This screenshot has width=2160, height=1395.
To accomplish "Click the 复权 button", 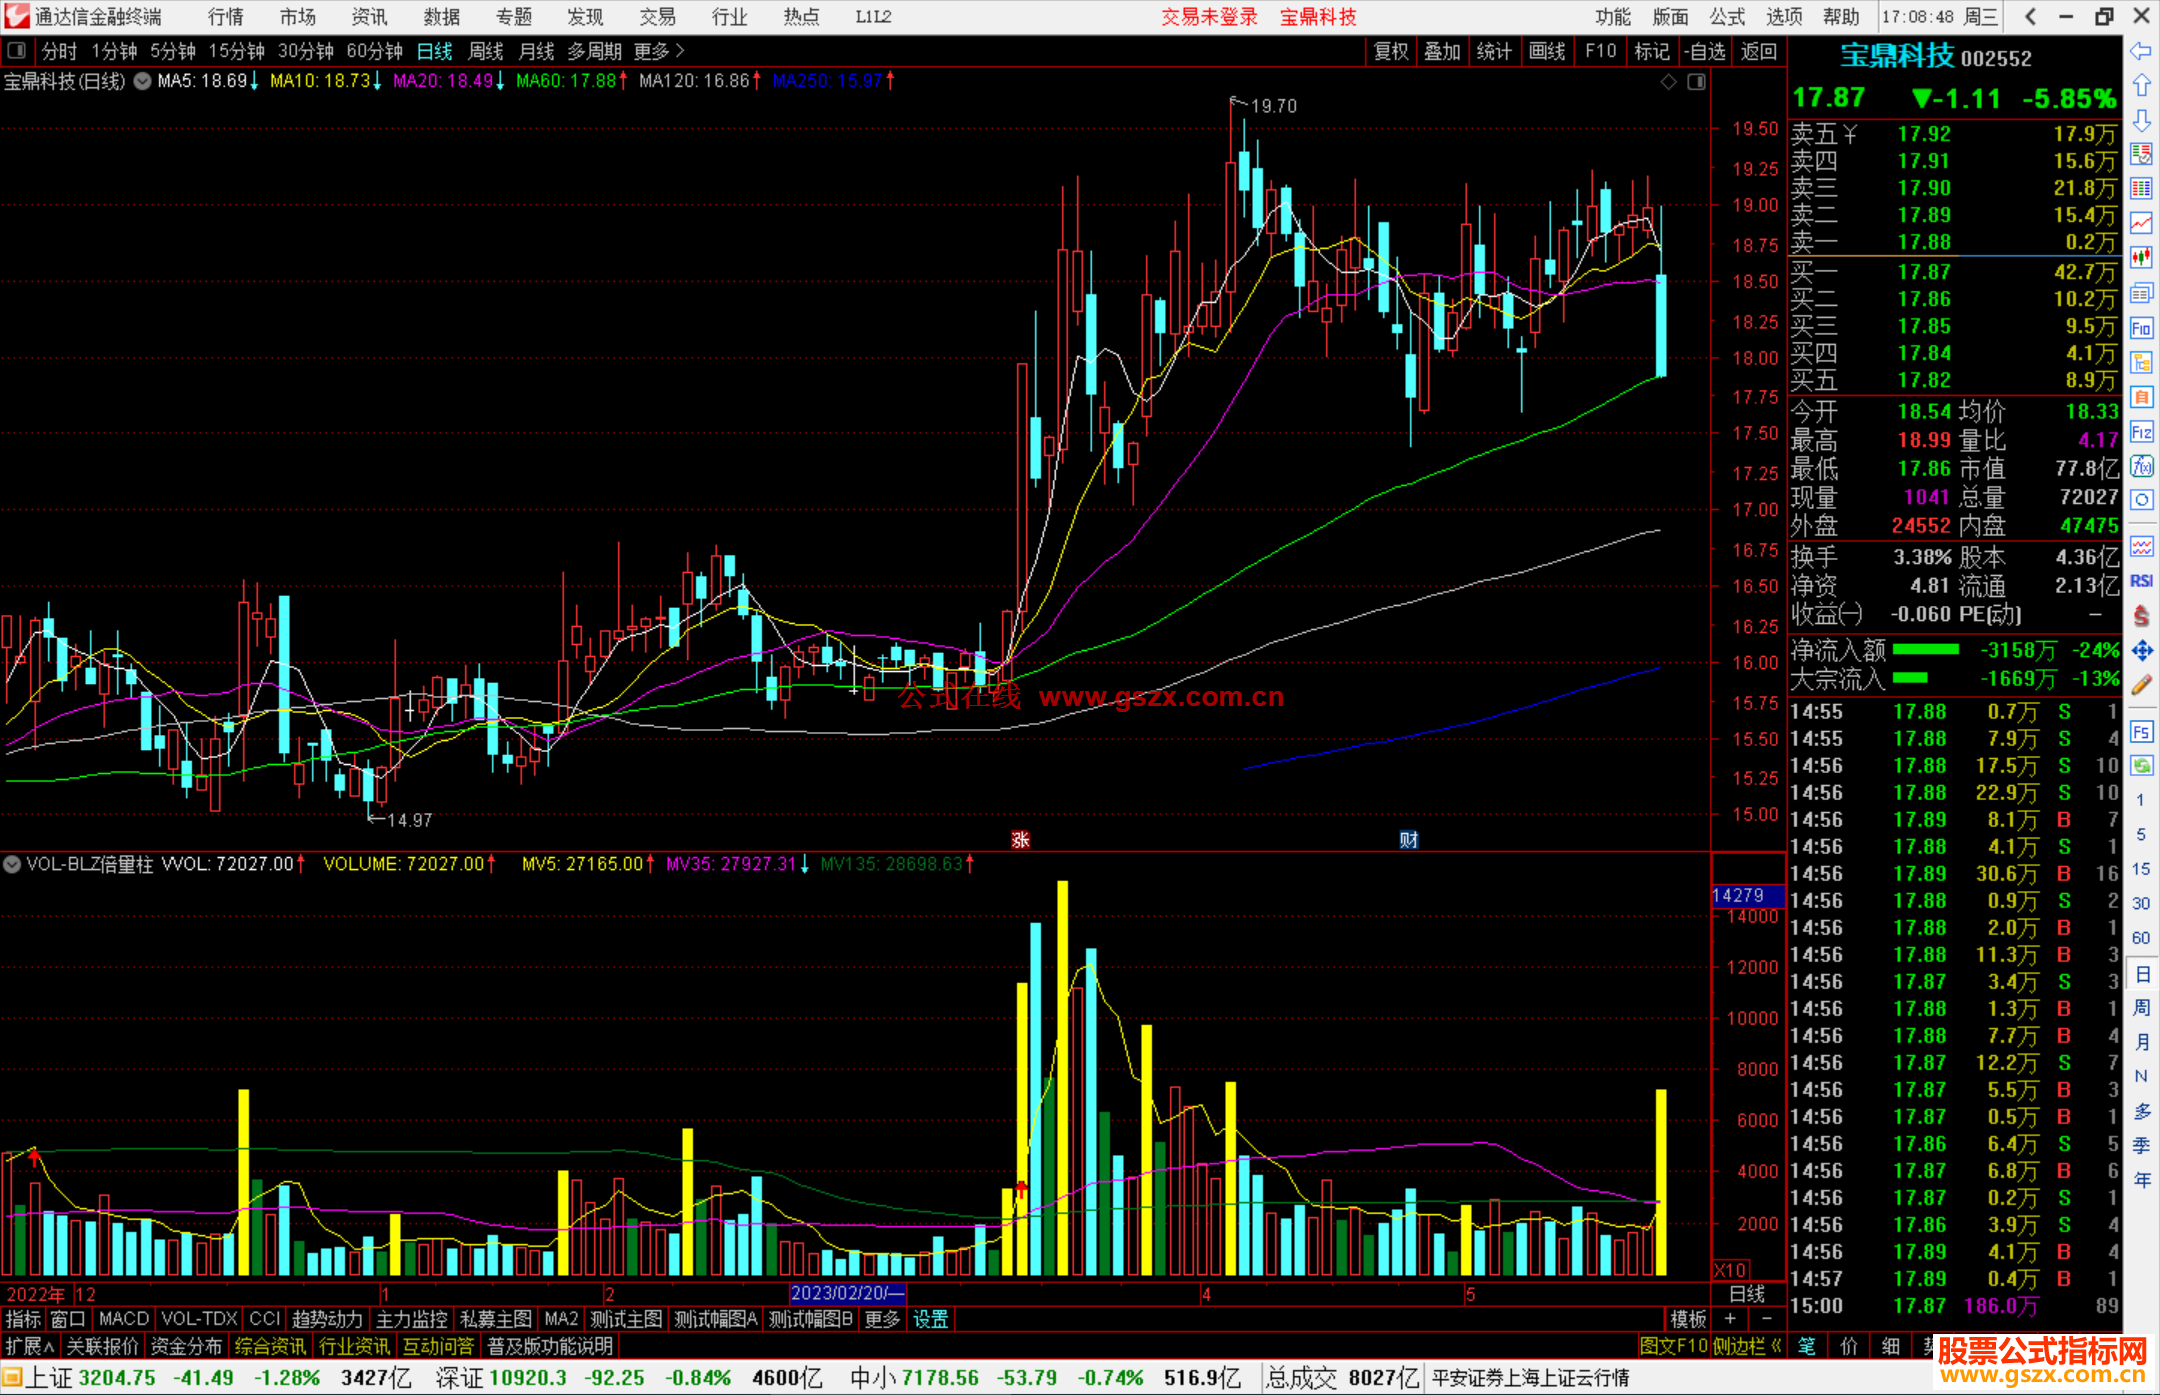I will pyautogui.click(x=1391, y=51).
